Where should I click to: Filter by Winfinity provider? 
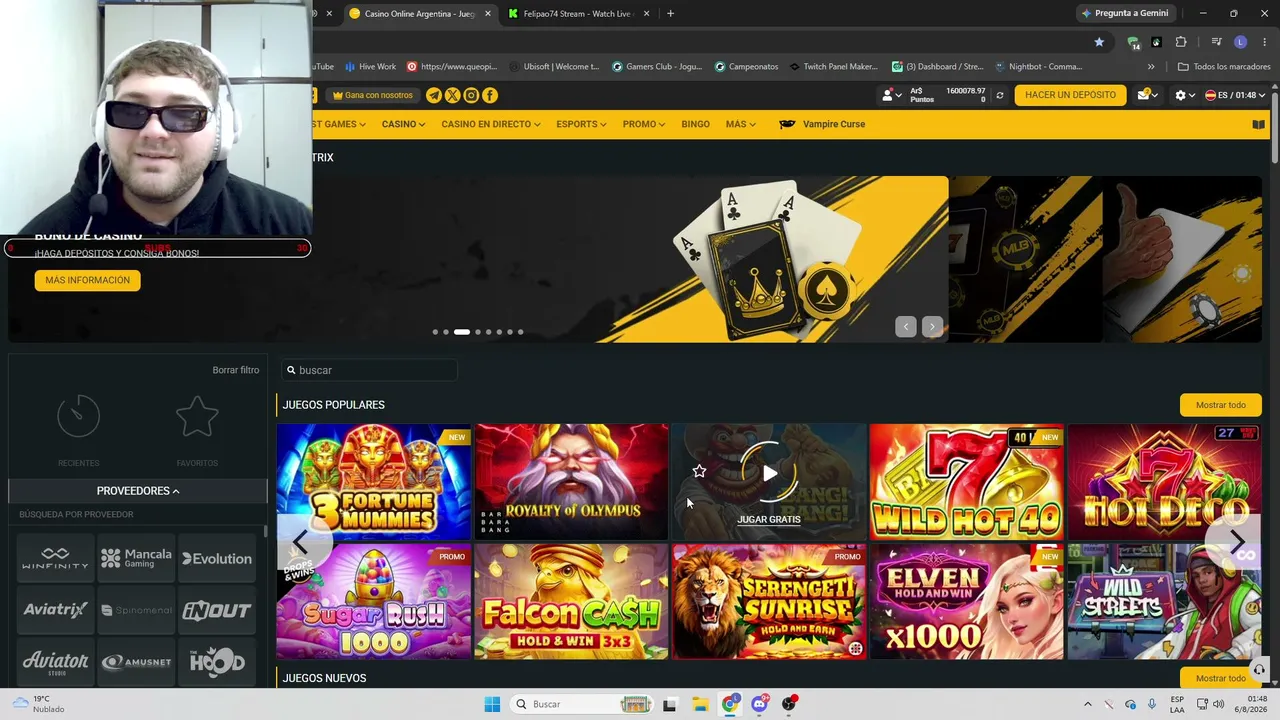coord(55,558)
